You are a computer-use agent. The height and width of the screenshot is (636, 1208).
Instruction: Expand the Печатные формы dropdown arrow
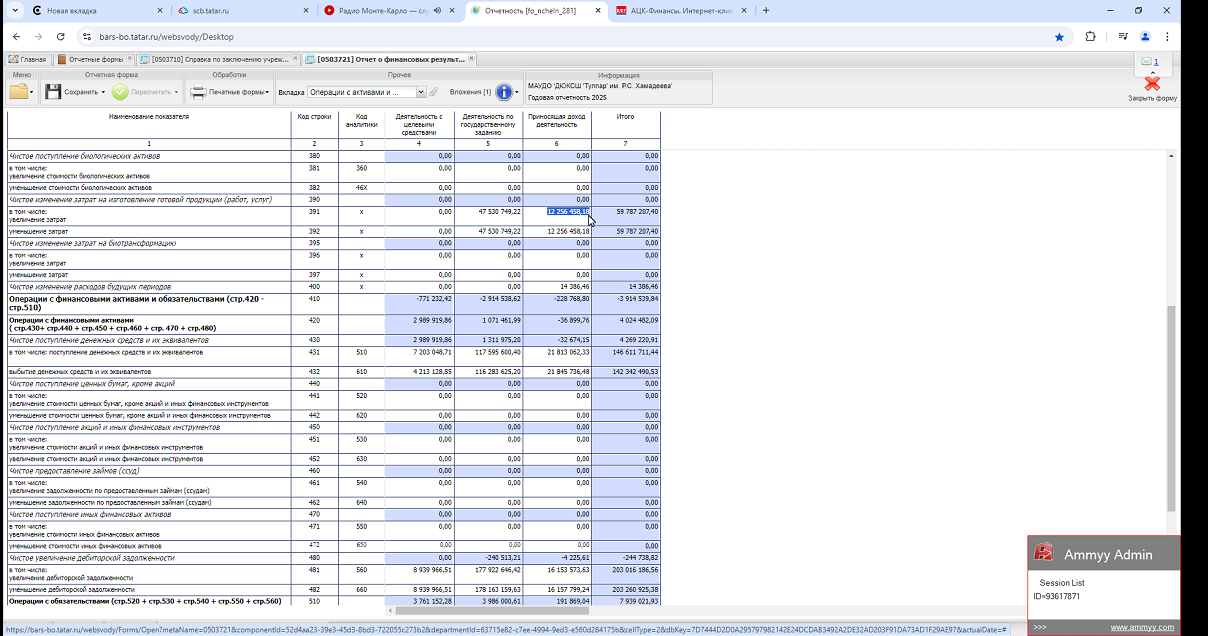click(x=268, y=92)
